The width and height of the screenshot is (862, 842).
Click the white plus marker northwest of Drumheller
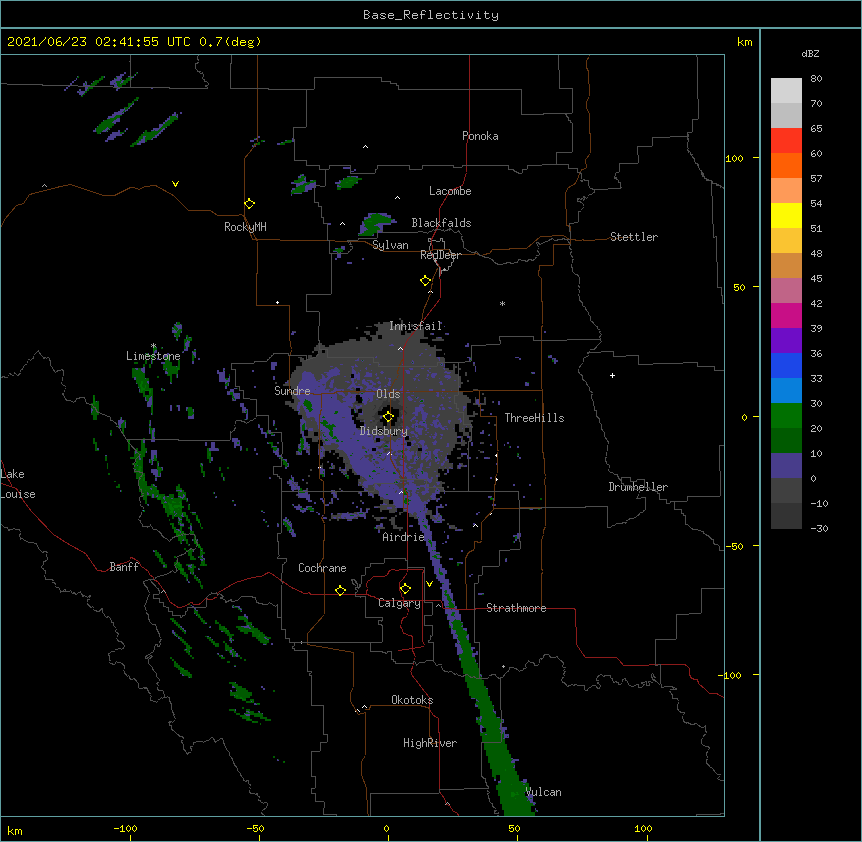pos(612,375)
